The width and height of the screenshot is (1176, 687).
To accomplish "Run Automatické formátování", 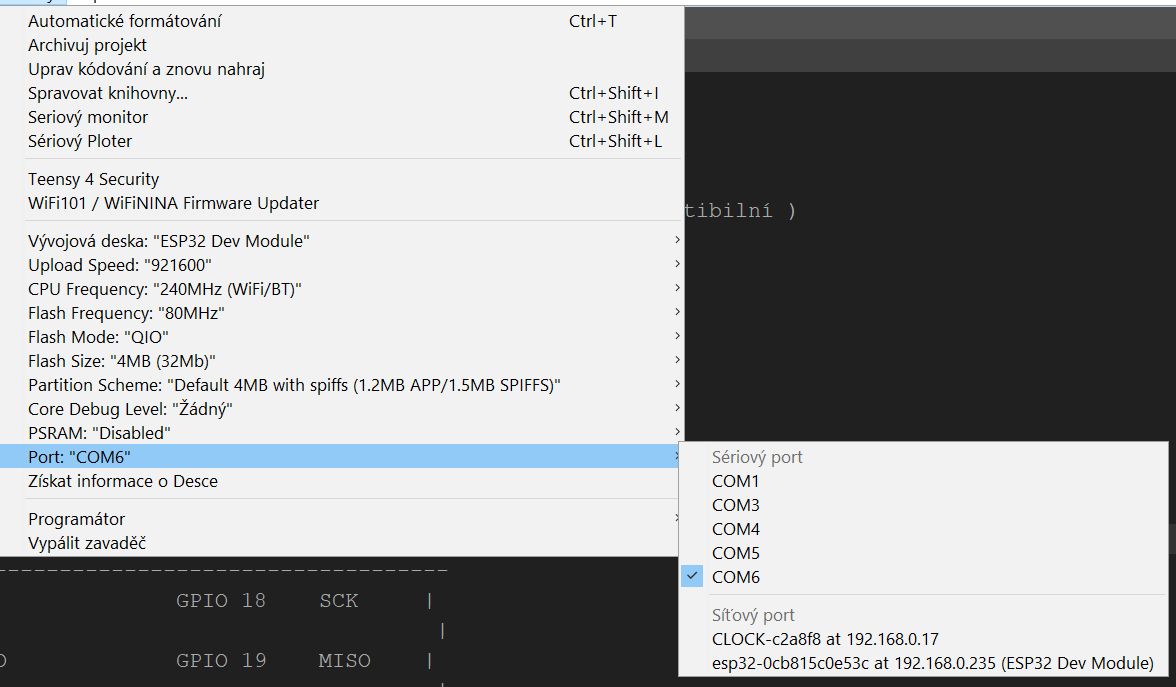I will (x=125, y=21).
